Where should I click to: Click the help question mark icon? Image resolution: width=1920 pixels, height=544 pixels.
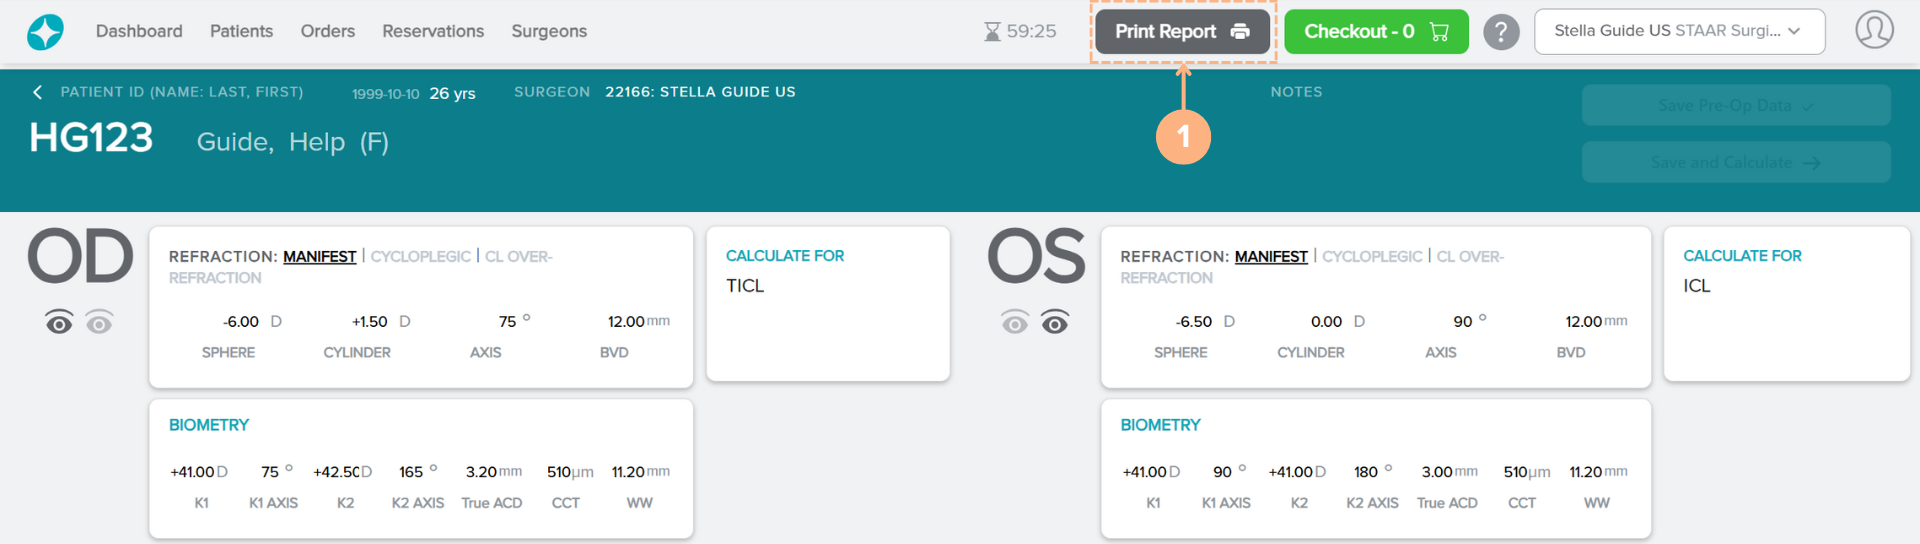point(1500,32)
